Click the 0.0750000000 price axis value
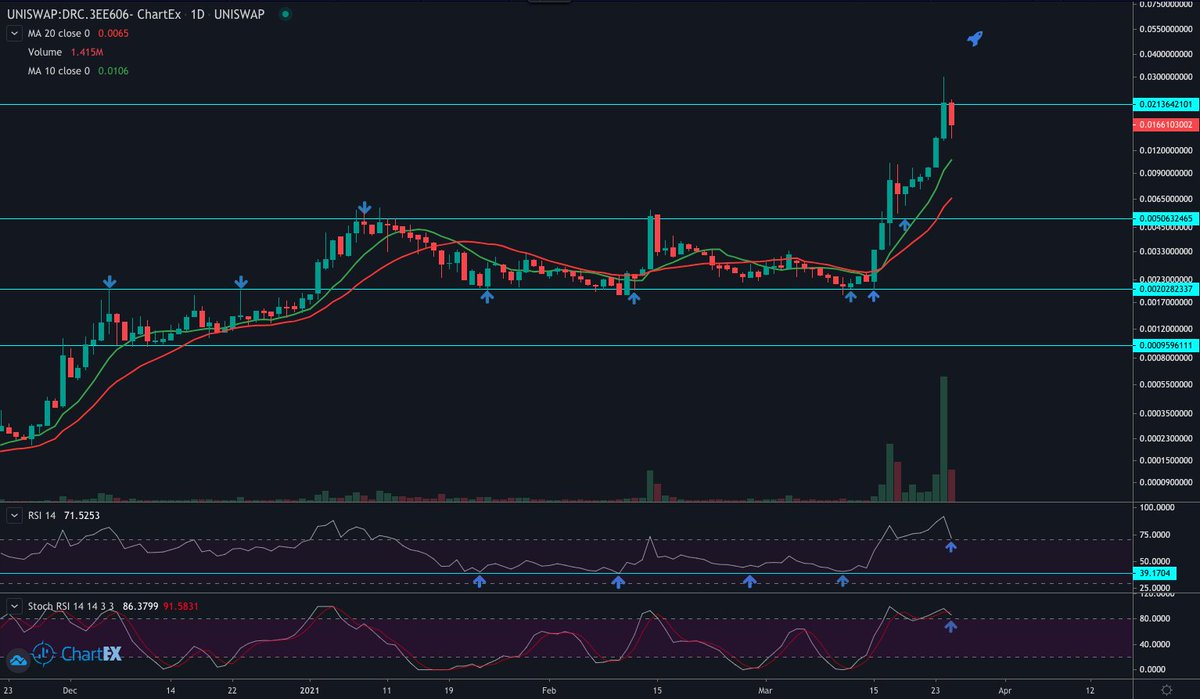The image size is (1200, 699). click(x=1166, y=4)
